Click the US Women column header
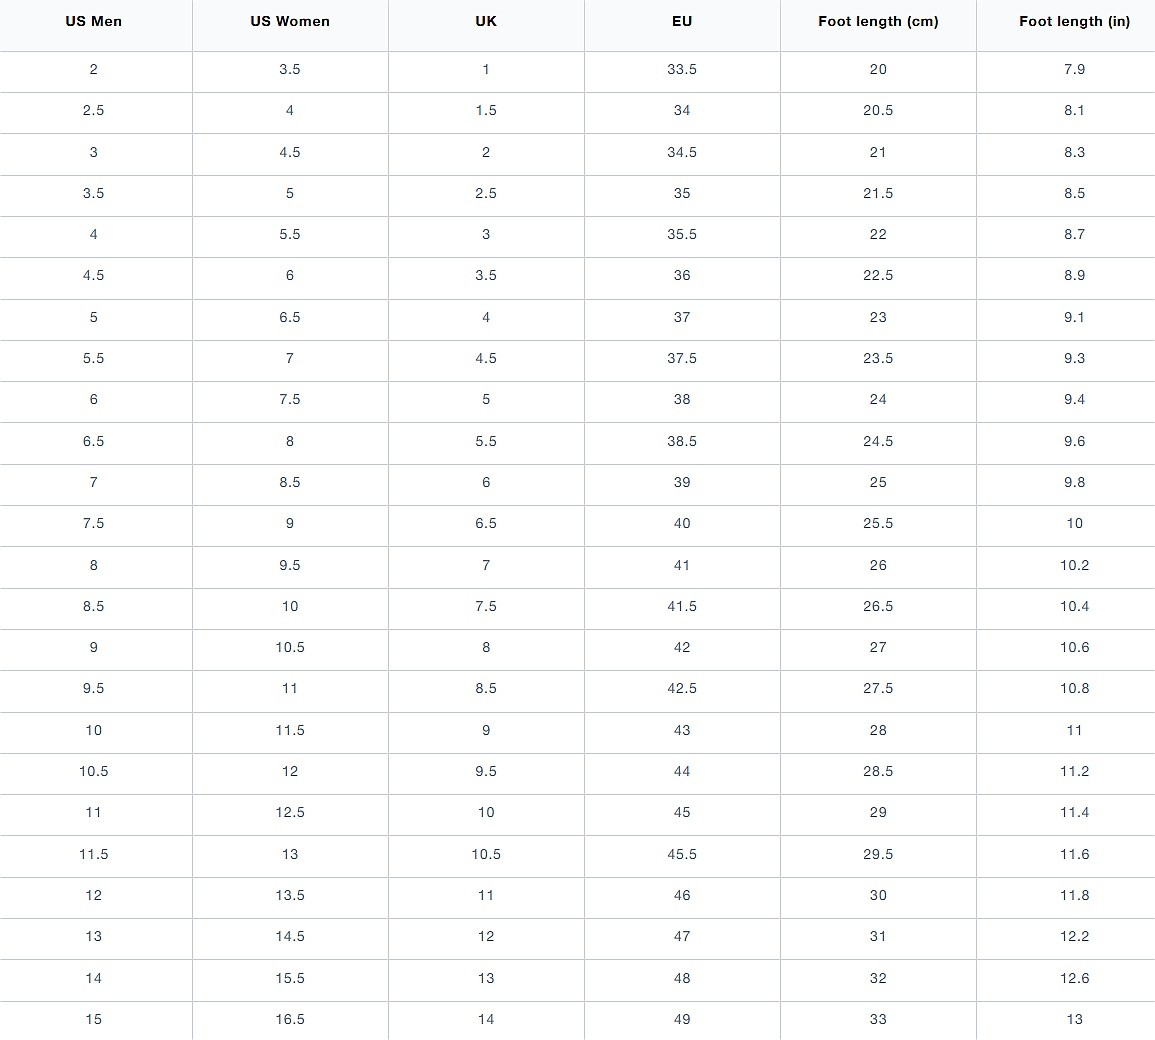Image resolution: width=1155 pixels, height=1040 pixels. (x=290, y=21)
